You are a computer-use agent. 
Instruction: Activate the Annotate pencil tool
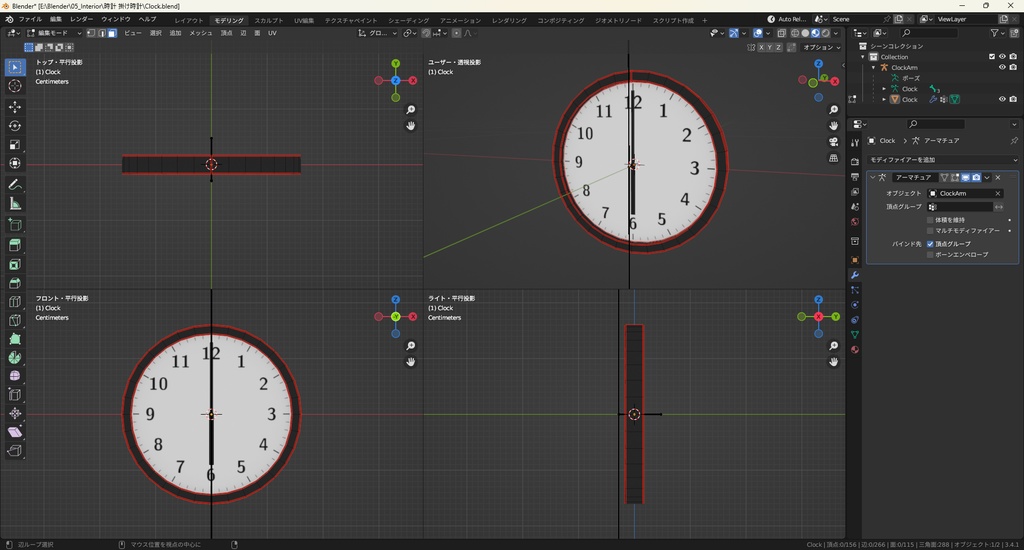(15, 185)
